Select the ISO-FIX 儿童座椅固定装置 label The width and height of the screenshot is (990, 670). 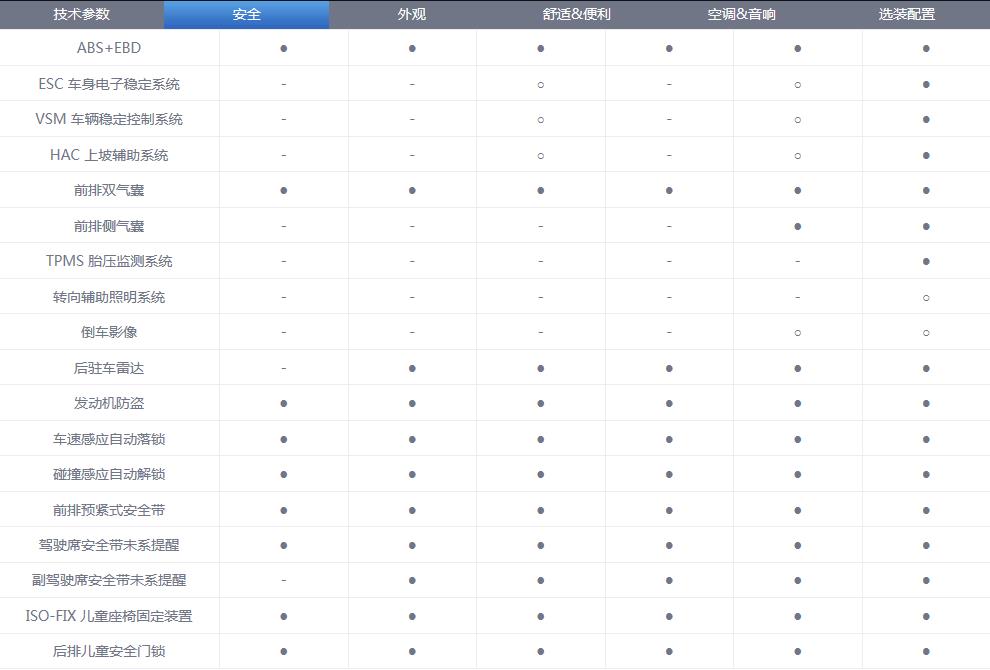[109, 616]
